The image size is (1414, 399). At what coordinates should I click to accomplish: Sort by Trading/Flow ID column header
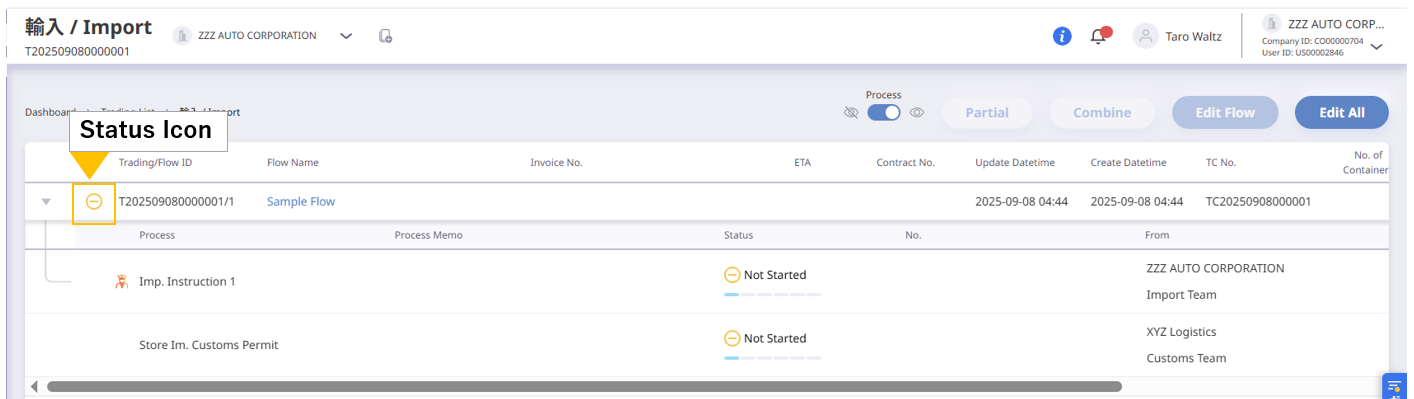click(155, 163)
